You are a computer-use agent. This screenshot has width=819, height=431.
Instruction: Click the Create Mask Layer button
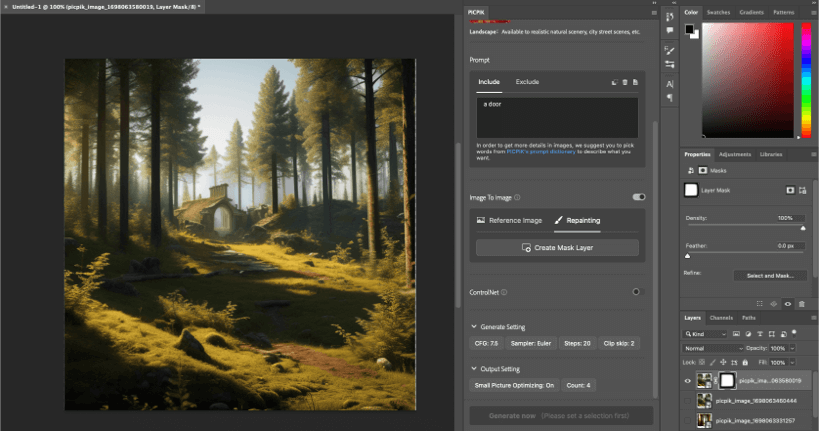pyautogui.click(x=557, y=247)
